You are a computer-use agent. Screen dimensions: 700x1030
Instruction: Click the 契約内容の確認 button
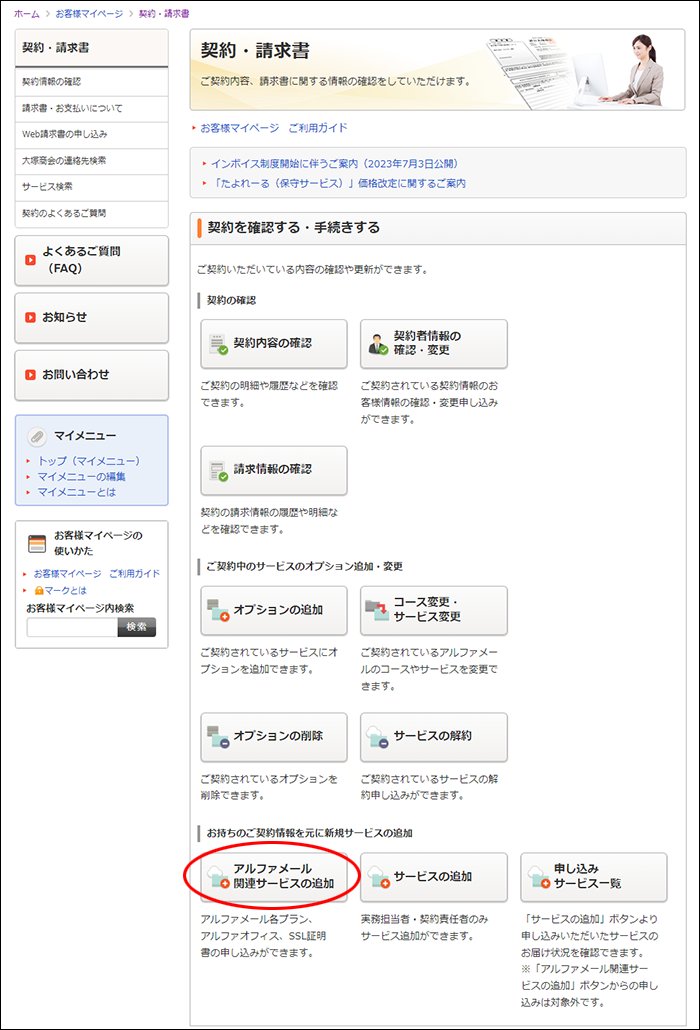pyautogui.click(x=274, y=344)
